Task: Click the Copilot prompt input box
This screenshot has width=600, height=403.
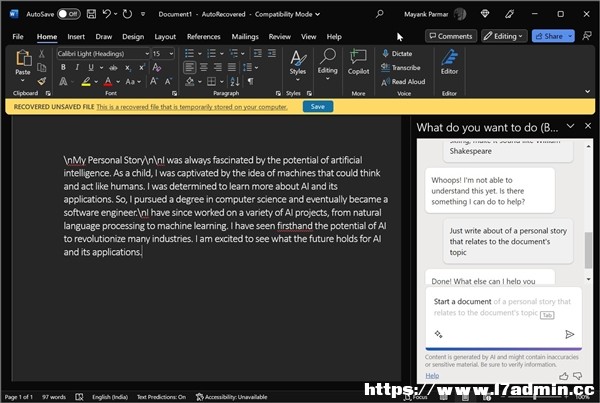Action: 504,318
